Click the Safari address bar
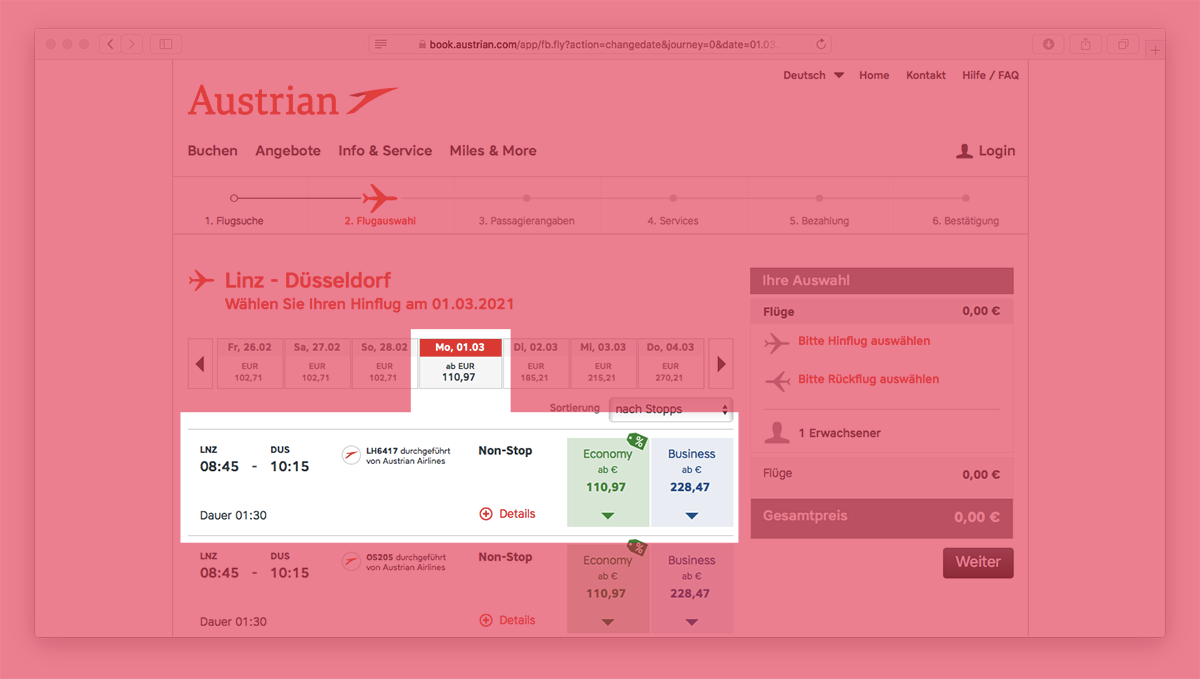This screenshot has width=1200, height=679. tap(600, 44)
